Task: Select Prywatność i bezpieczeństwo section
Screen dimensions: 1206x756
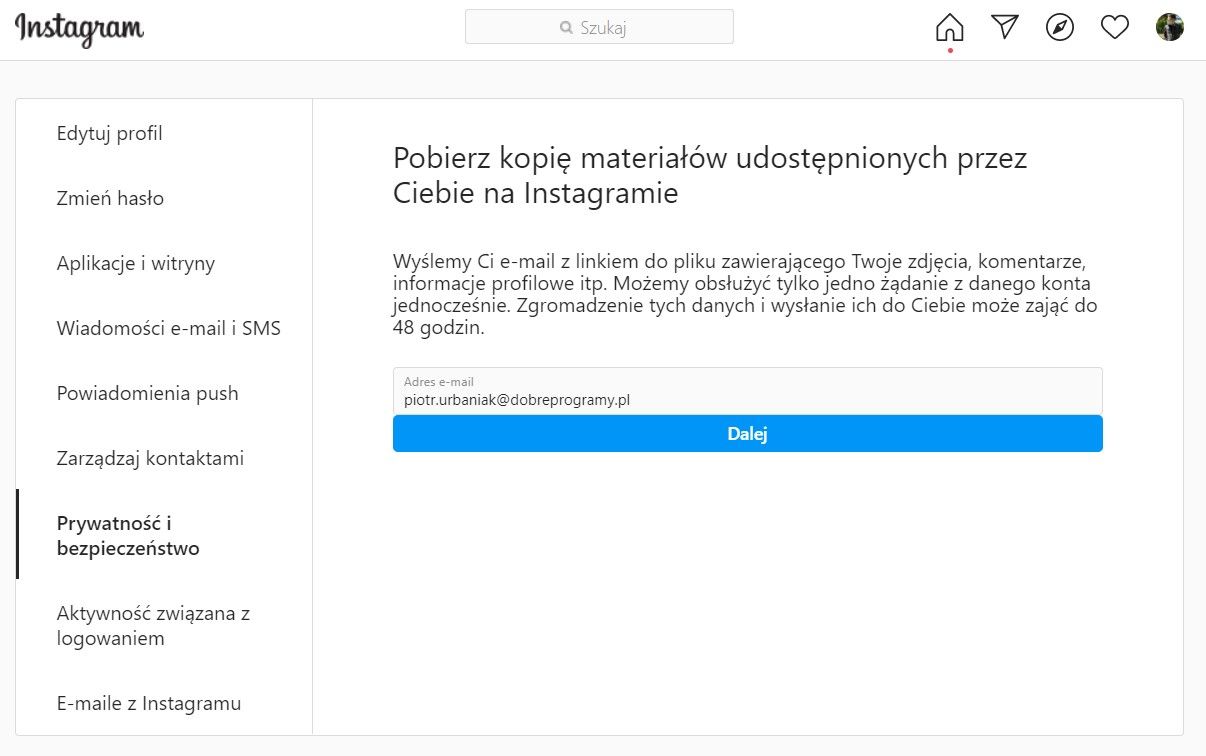Action: click(128, 535)
